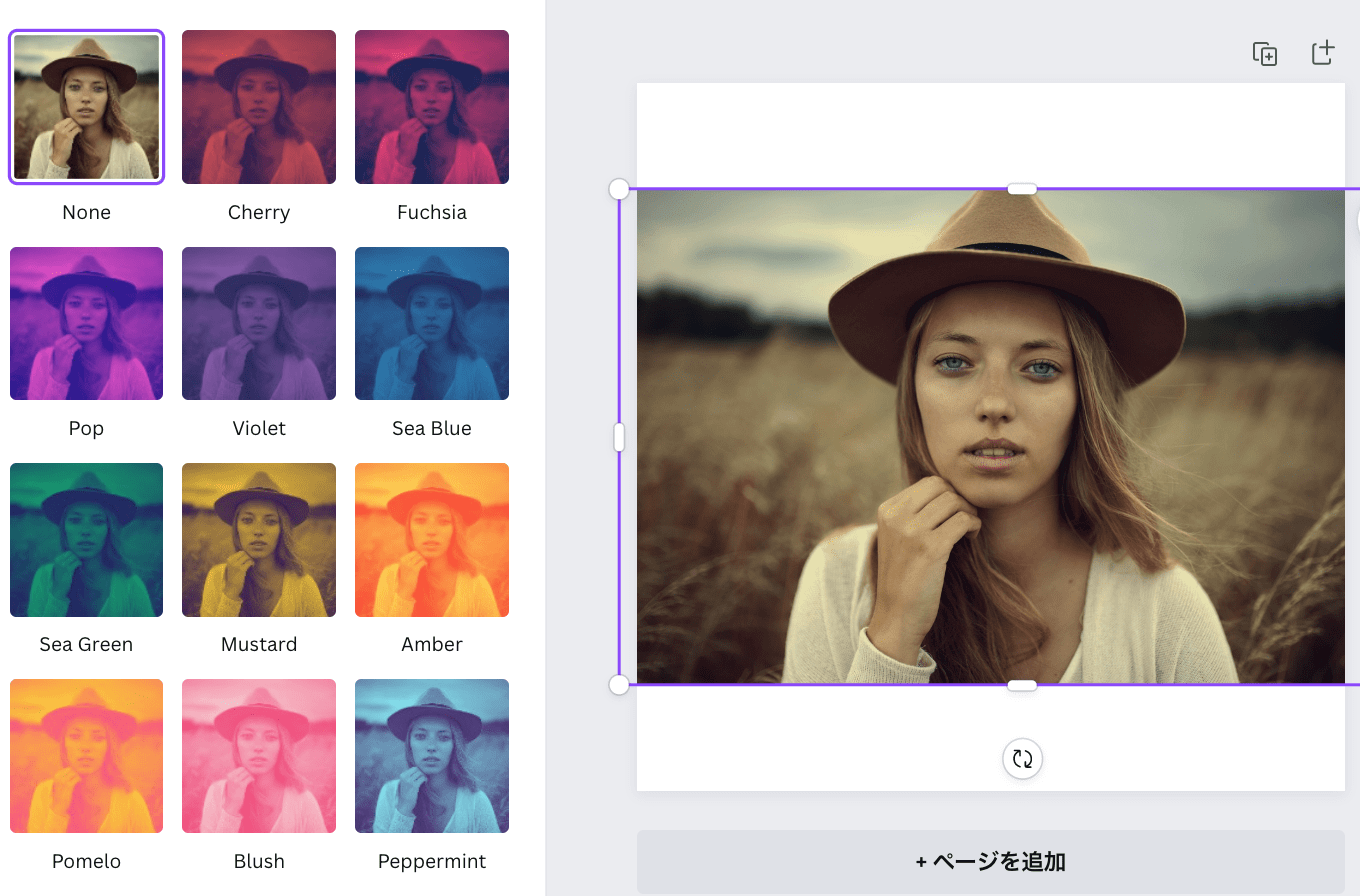Apply the Peppermint filter
This screenshot has height=896, width=1360.
point(431,755)
